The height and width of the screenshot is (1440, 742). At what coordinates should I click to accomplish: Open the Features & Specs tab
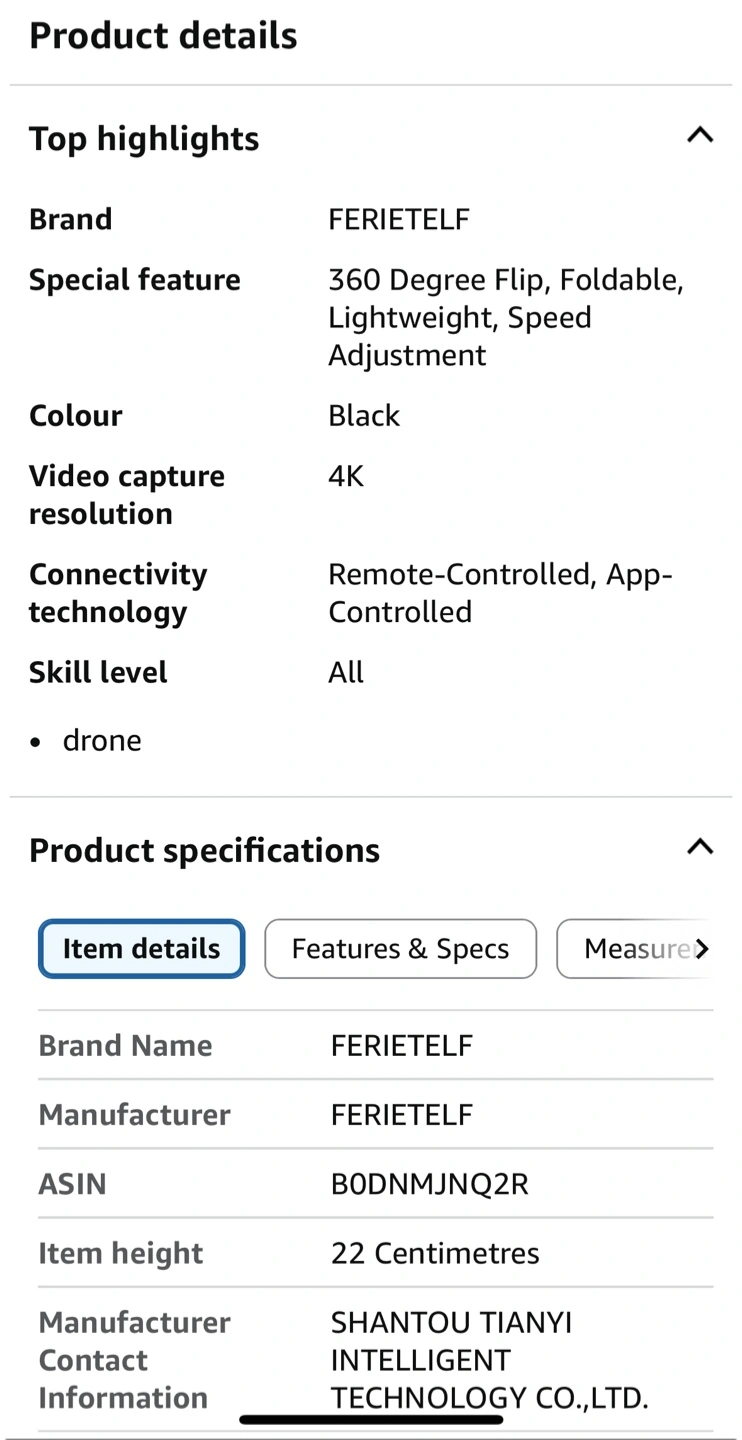point(400,948)
